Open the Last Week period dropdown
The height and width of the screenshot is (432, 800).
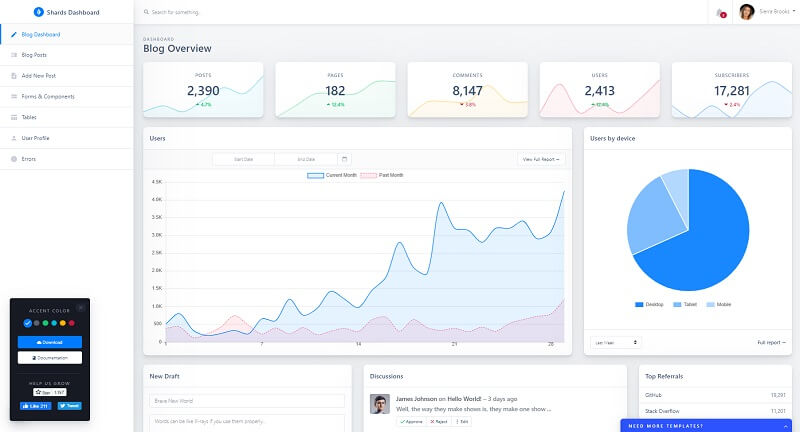615,342
